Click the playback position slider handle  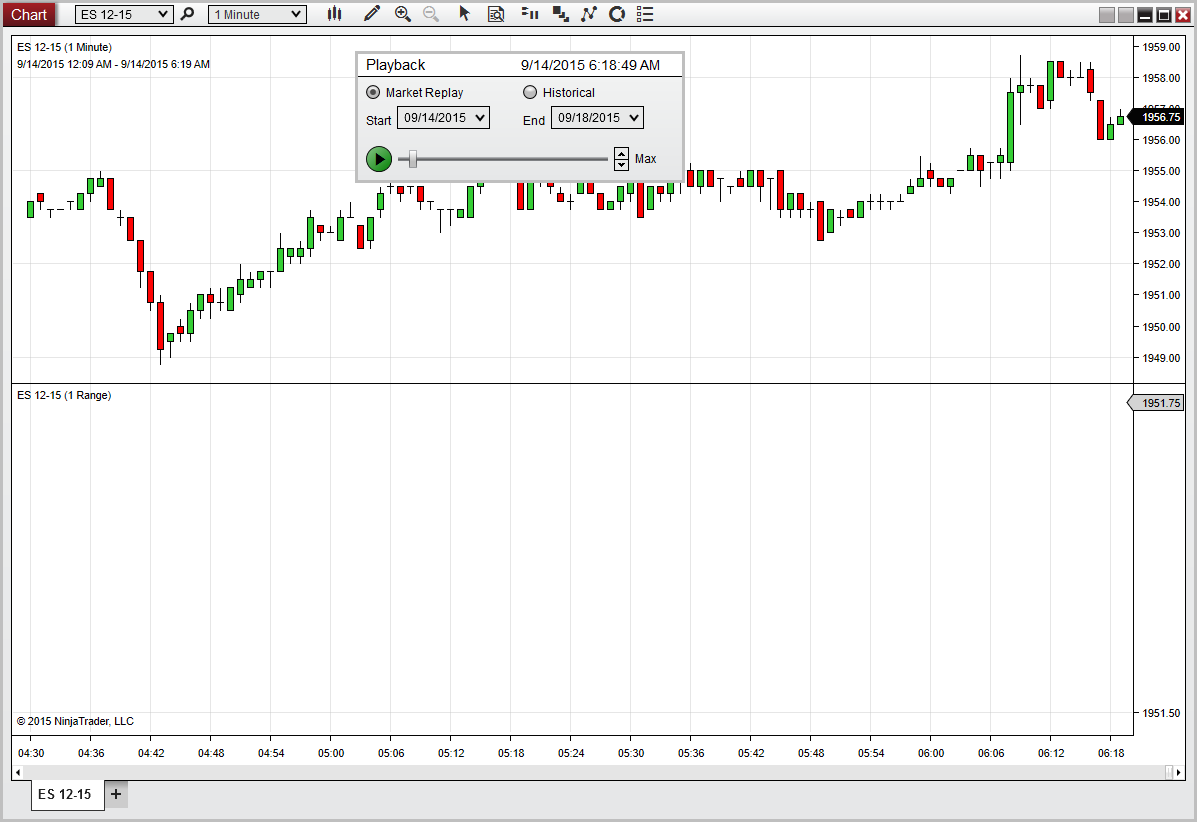coord(413,159)
